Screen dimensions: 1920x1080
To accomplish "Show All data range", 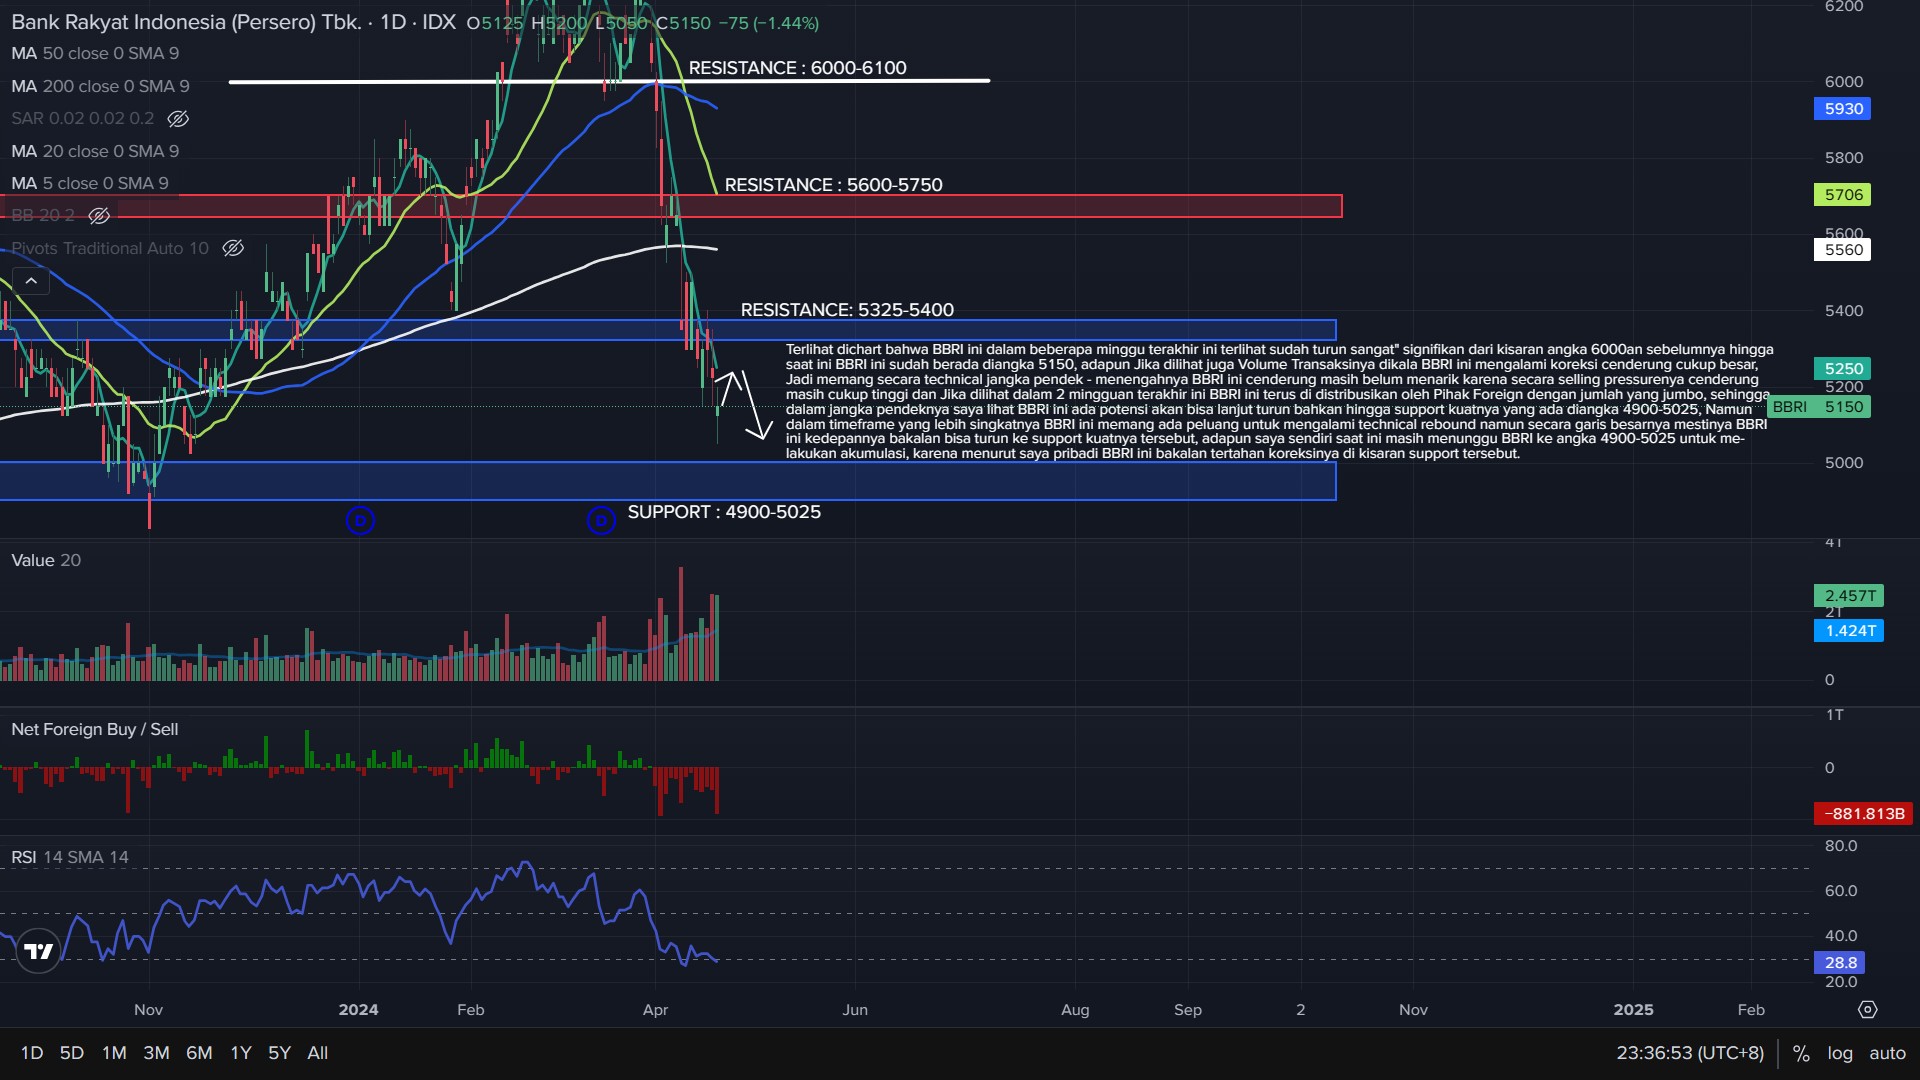I will (x=317, y=1053).
